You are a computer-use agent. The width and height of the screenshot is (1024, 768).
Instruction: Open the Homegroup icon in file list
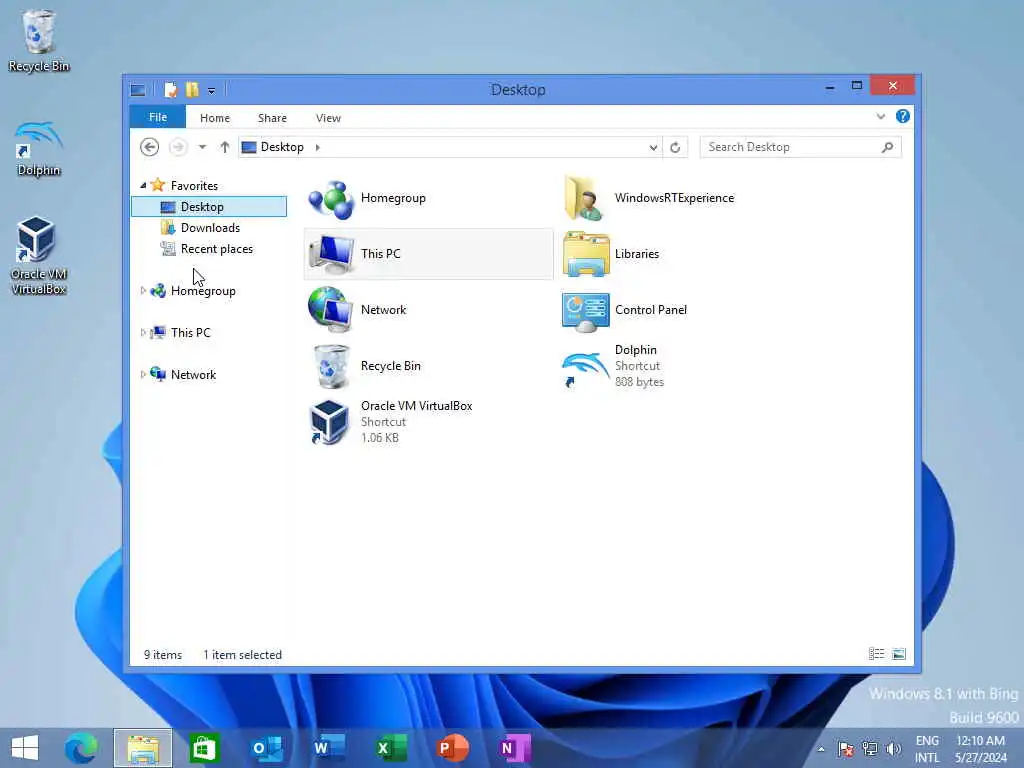point(331,199)
